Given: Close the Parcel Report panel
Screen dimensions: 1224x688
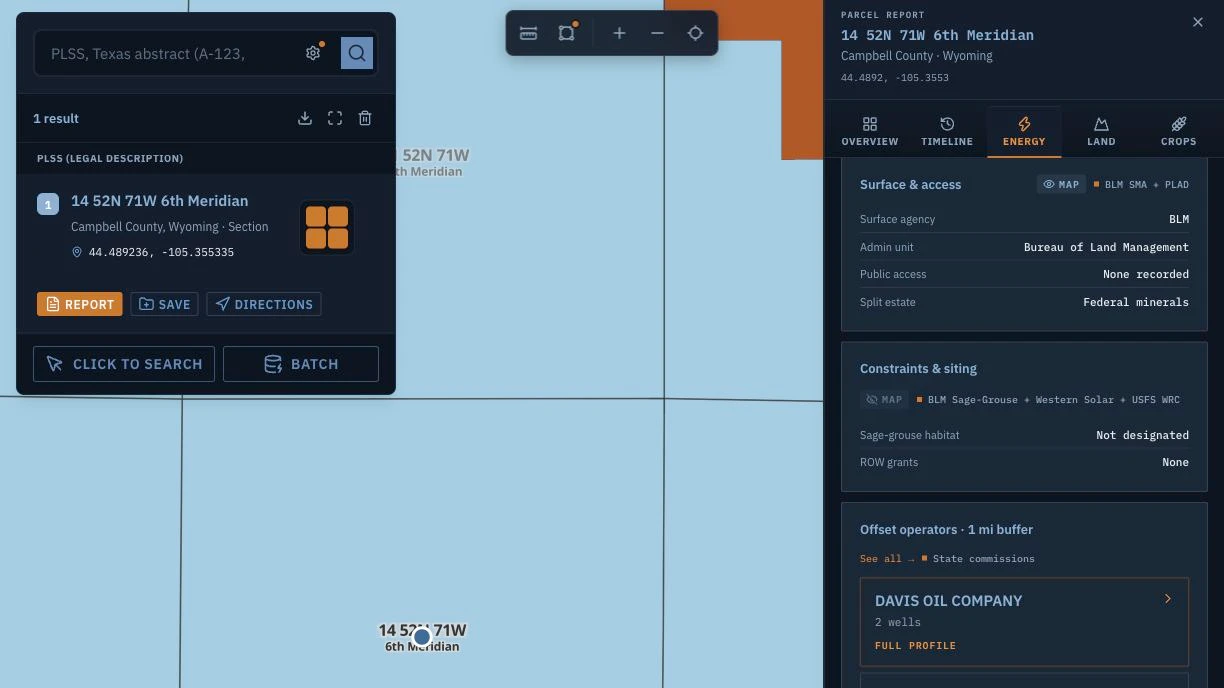Looking at the screenshot, I should (x=1198, y=22).
